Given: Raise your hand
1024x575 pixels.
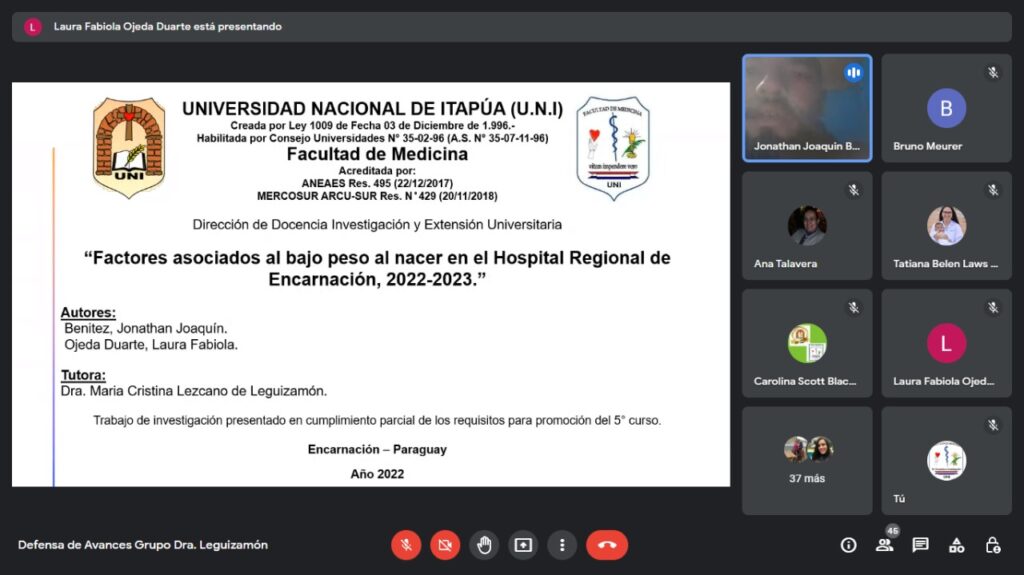Looking at the screenshot, I should point(484,545).
